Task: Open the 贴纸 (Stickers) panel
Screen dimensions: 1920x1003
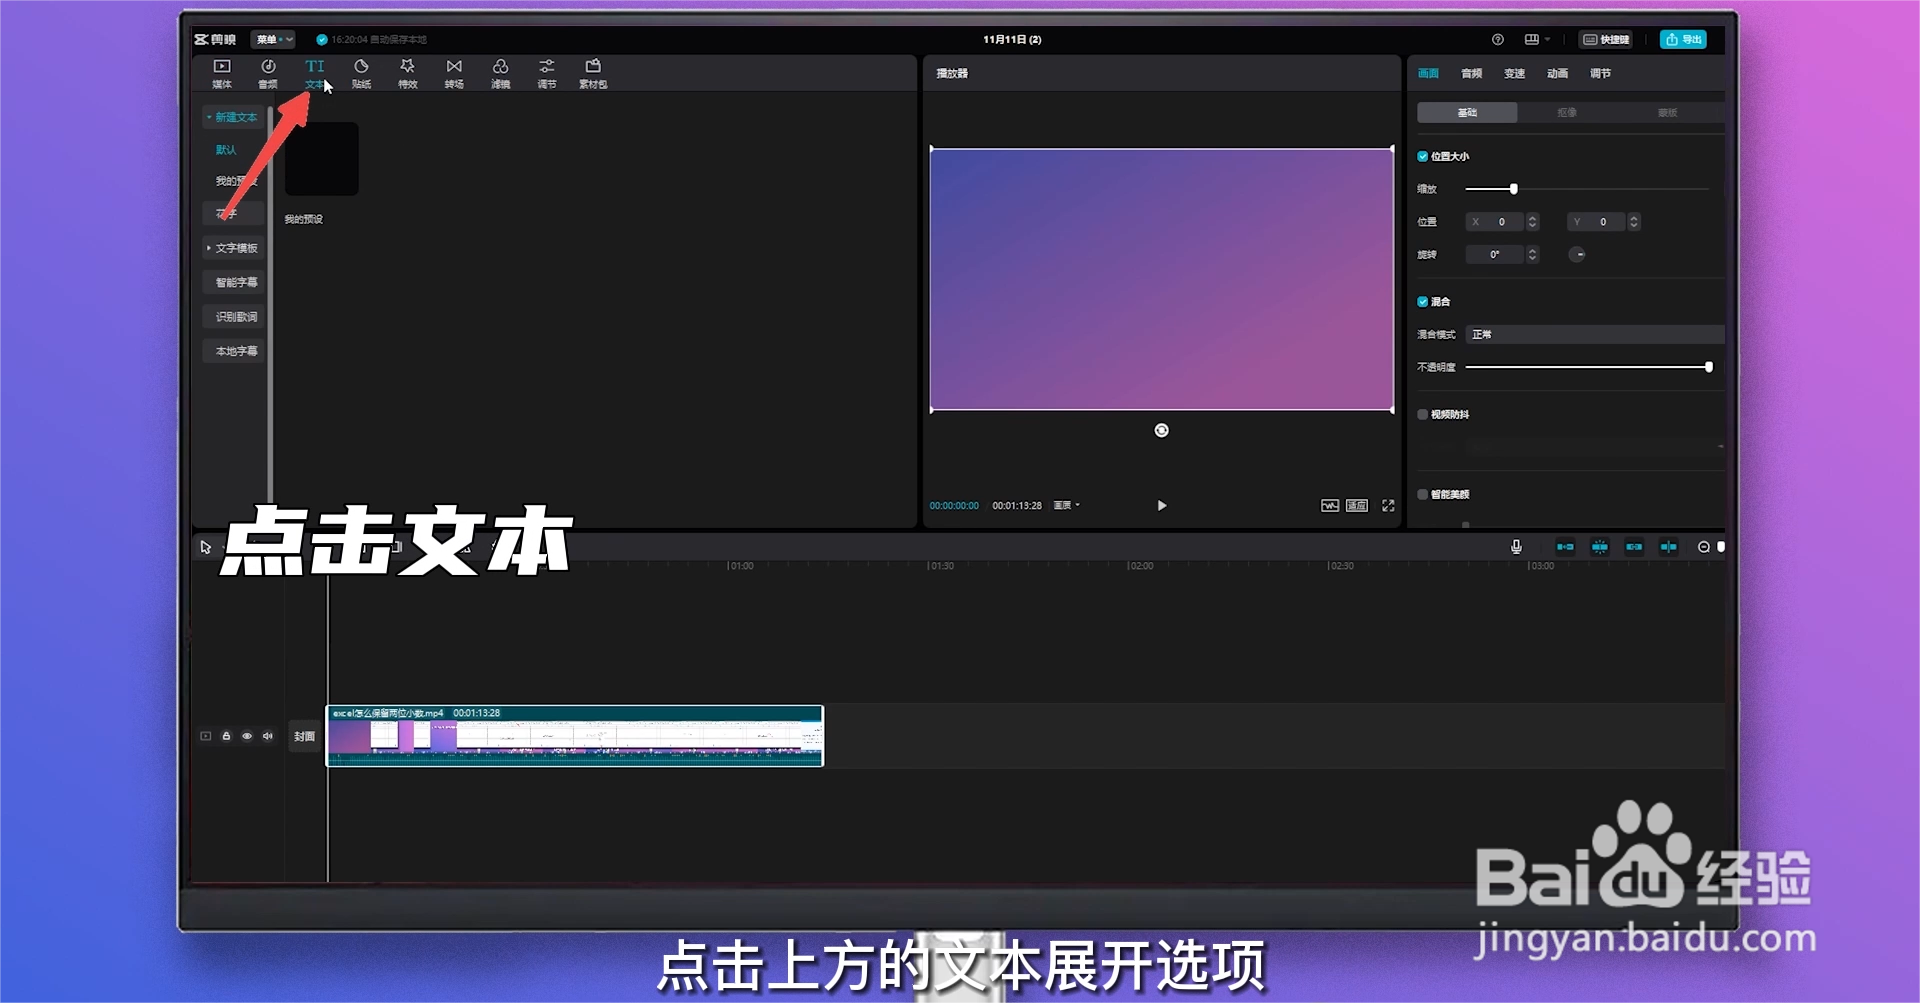Action: 361,73
